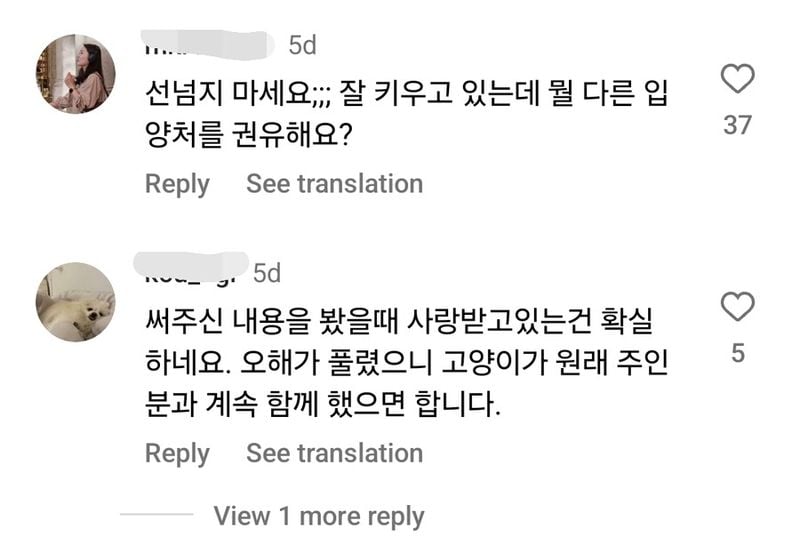The image size is (800, 554).
Task: Reply to the white dog user's comment
Action: (177, 454)
